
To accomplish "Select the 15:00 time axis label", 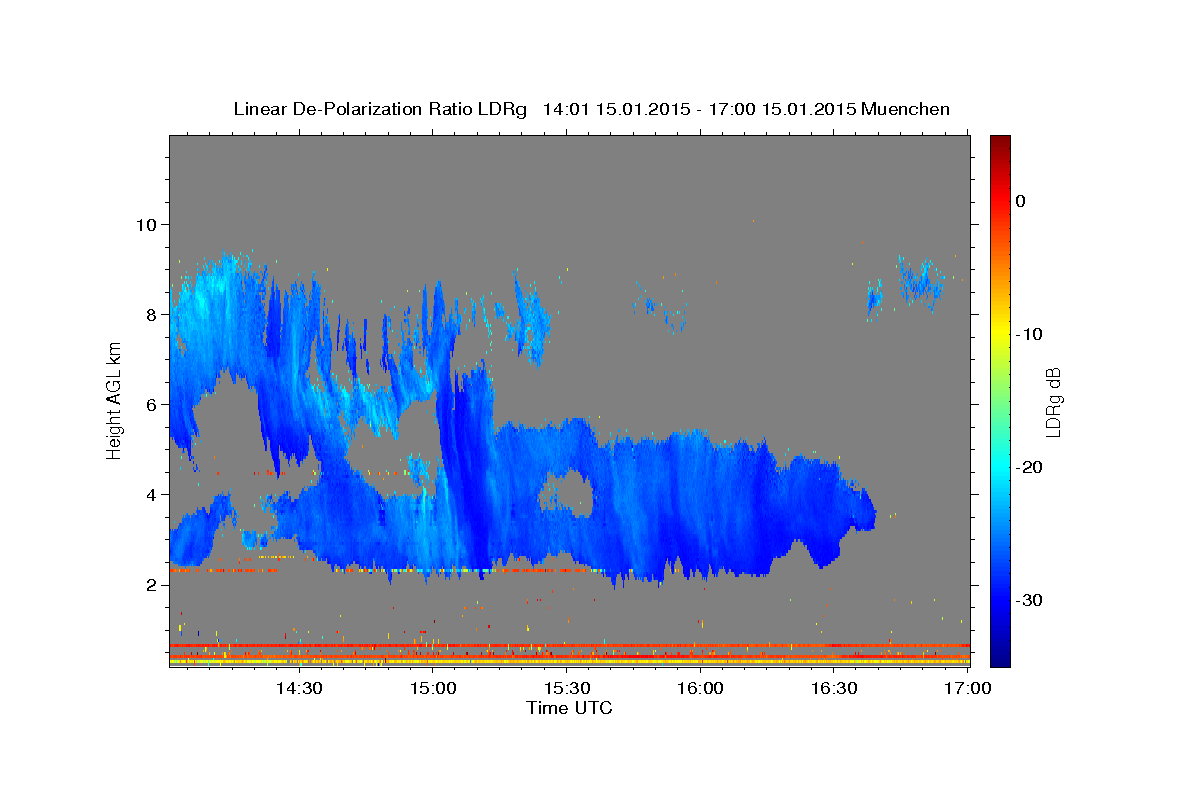I will coord(433,689).
